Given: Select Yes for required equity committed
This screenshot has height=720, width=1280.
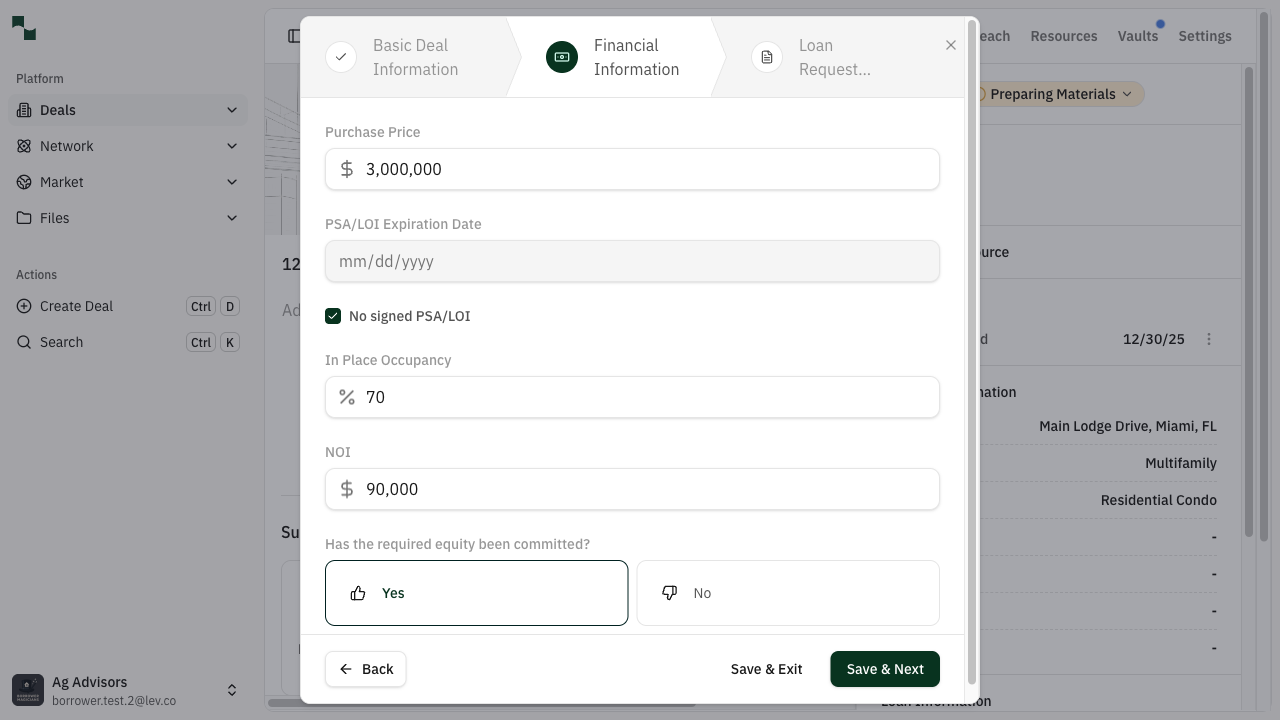Looking at the screenshot, I should point(476,593).
